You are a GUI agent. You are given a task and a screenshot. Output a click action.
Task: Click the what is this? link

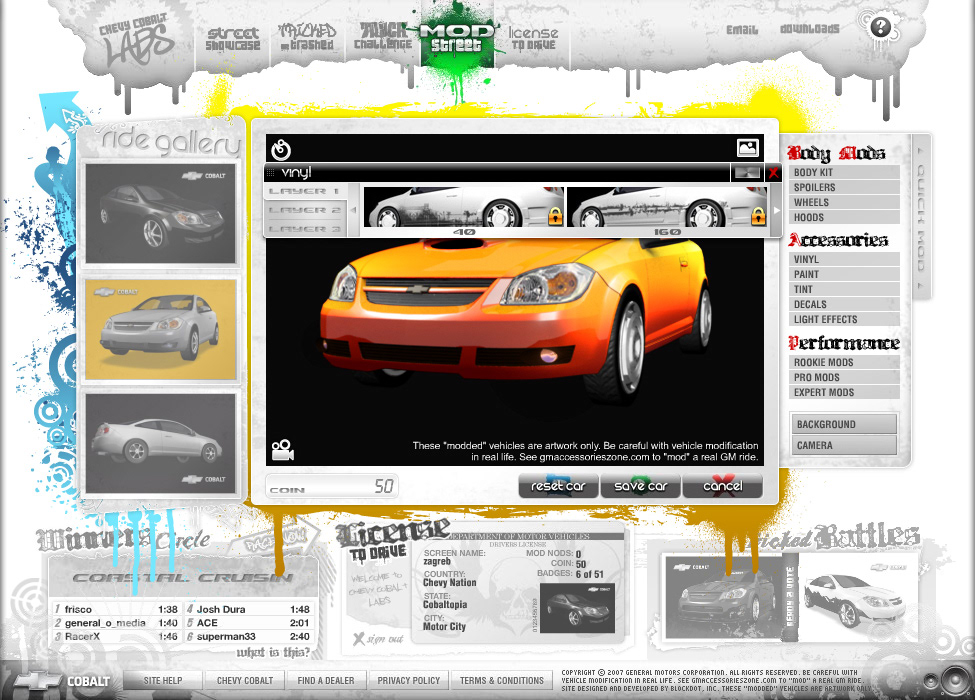[272, 652]
